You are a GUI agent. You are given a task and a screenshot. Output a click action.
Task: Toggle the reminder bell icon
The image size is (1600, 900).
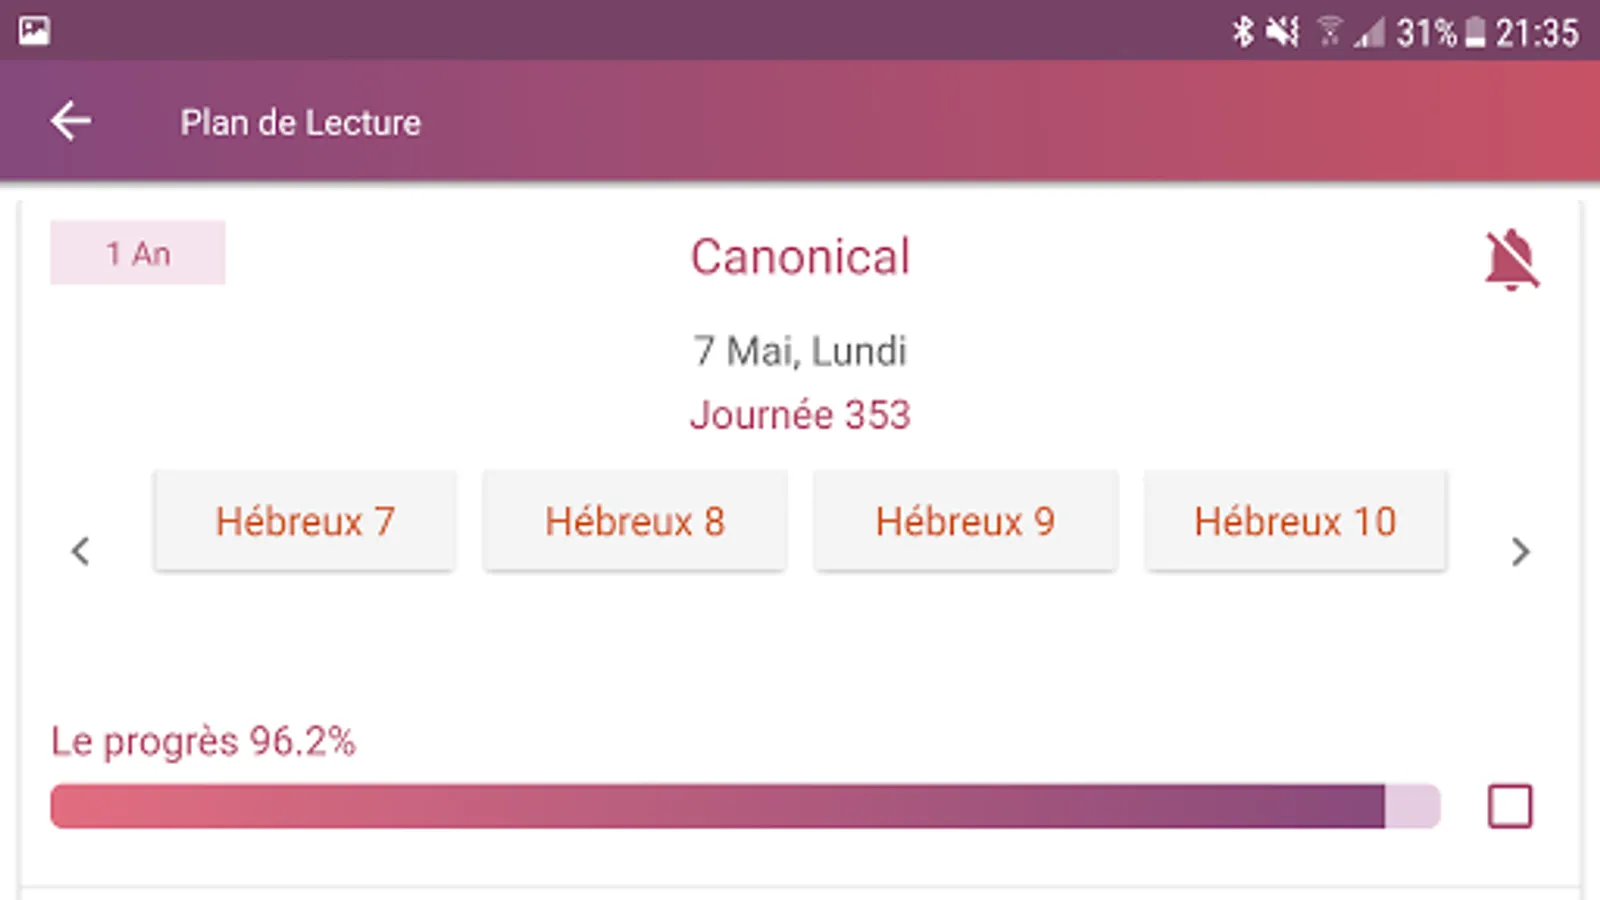(x=1511, y=259)
